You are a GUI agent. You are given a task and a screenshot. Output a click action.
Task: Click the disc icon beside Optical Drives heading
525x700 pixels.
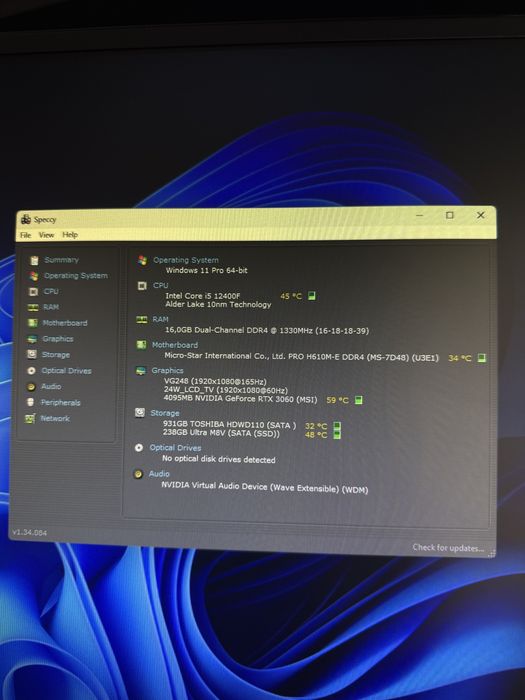tap(139, 447)
